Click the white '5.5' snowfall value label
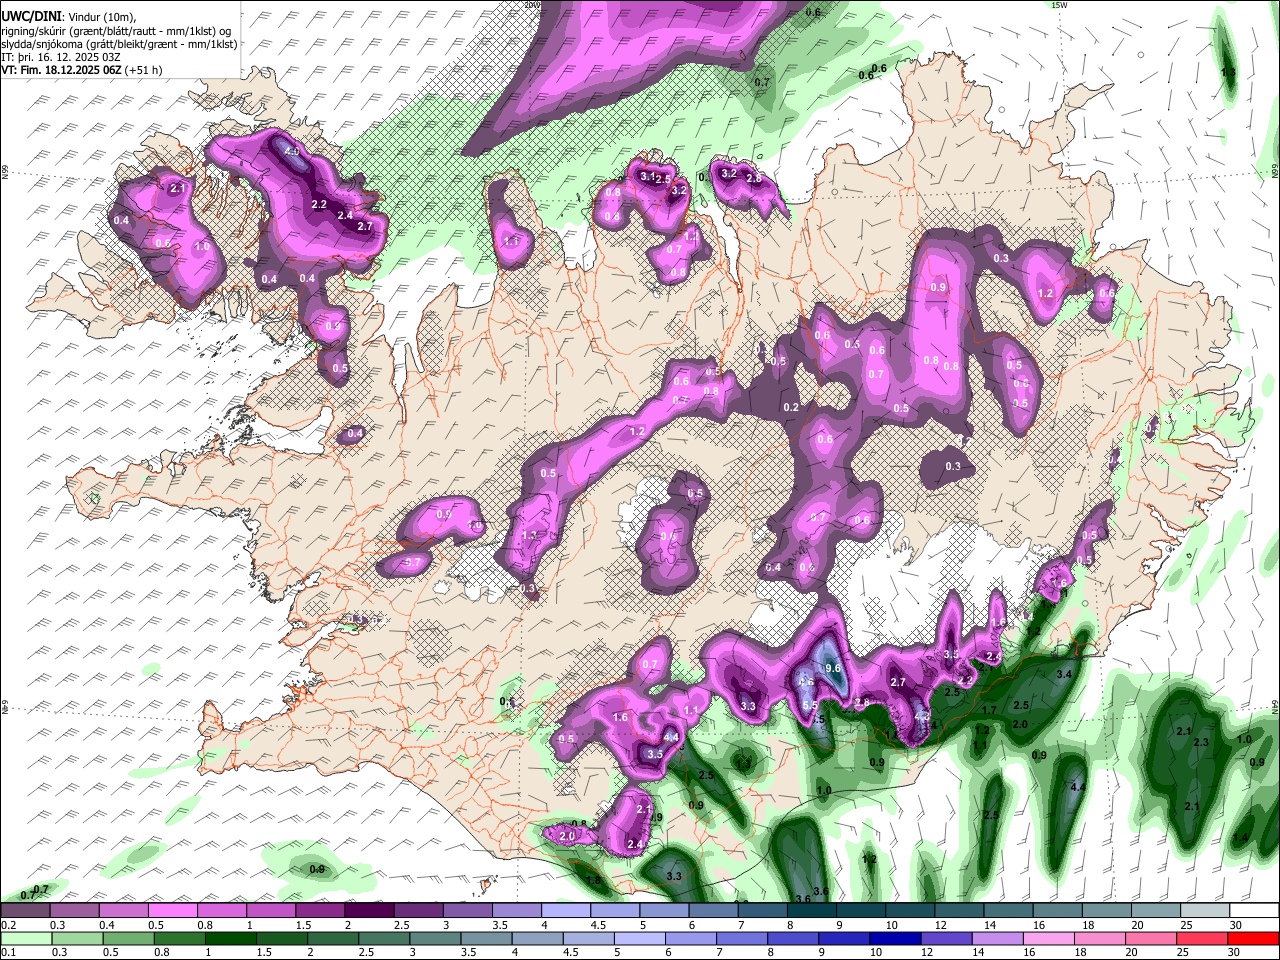This screenshot has width=1280, height=960. click(810, 705)
